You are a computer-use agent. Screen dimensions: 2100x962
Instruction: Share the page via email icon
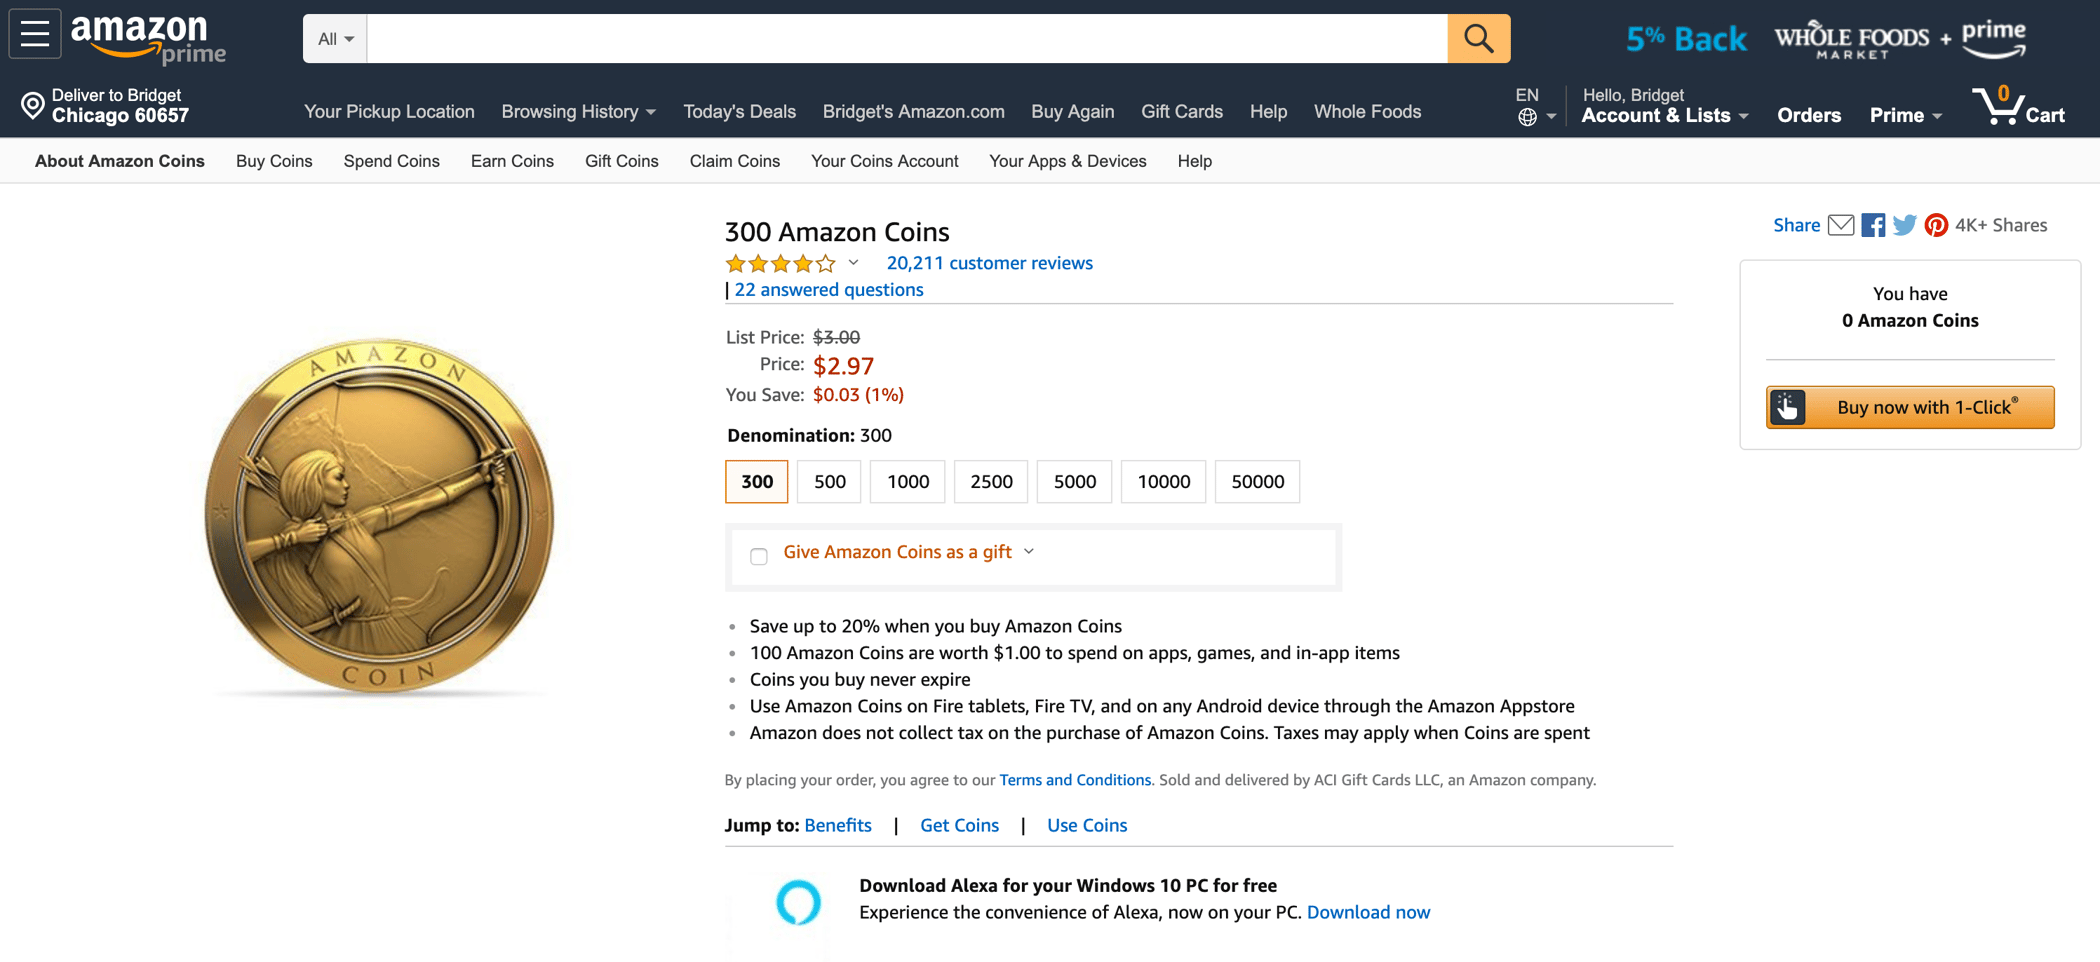tap(1841, 225)
